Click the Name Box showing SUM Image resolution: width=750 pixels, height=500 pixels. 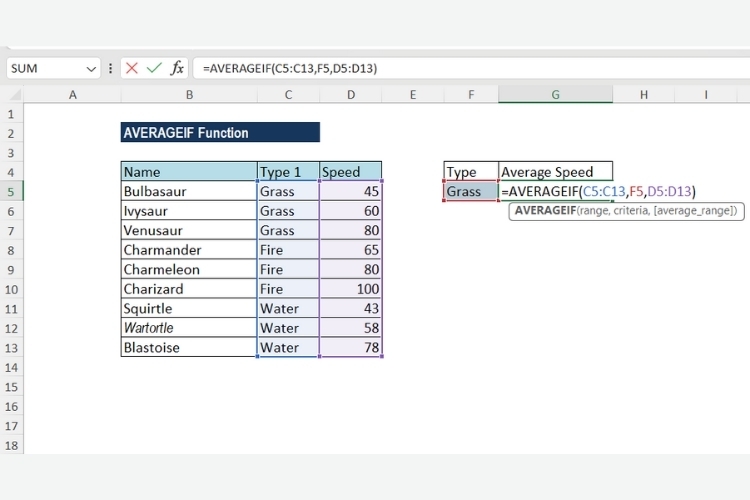click(45, 68)
